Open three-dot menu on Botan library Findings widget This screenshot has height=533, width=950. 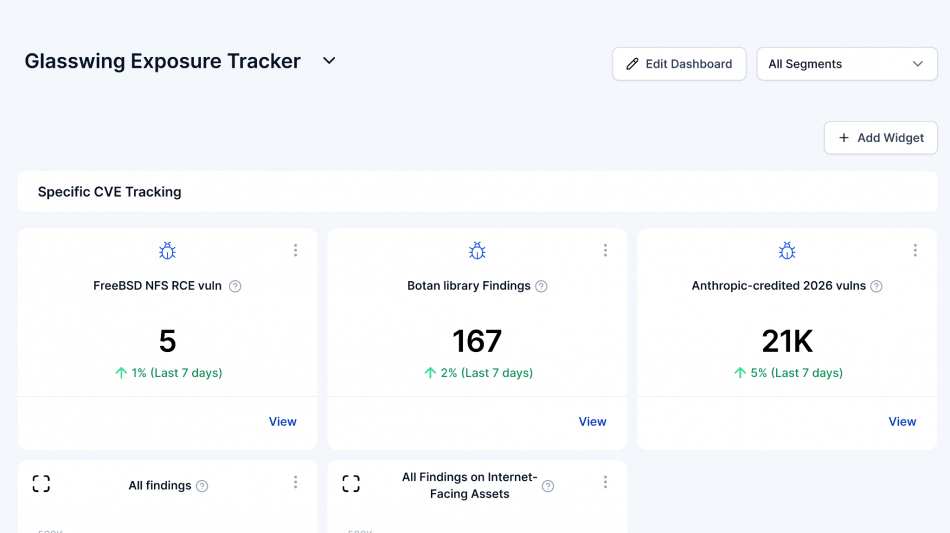(605, 250)
